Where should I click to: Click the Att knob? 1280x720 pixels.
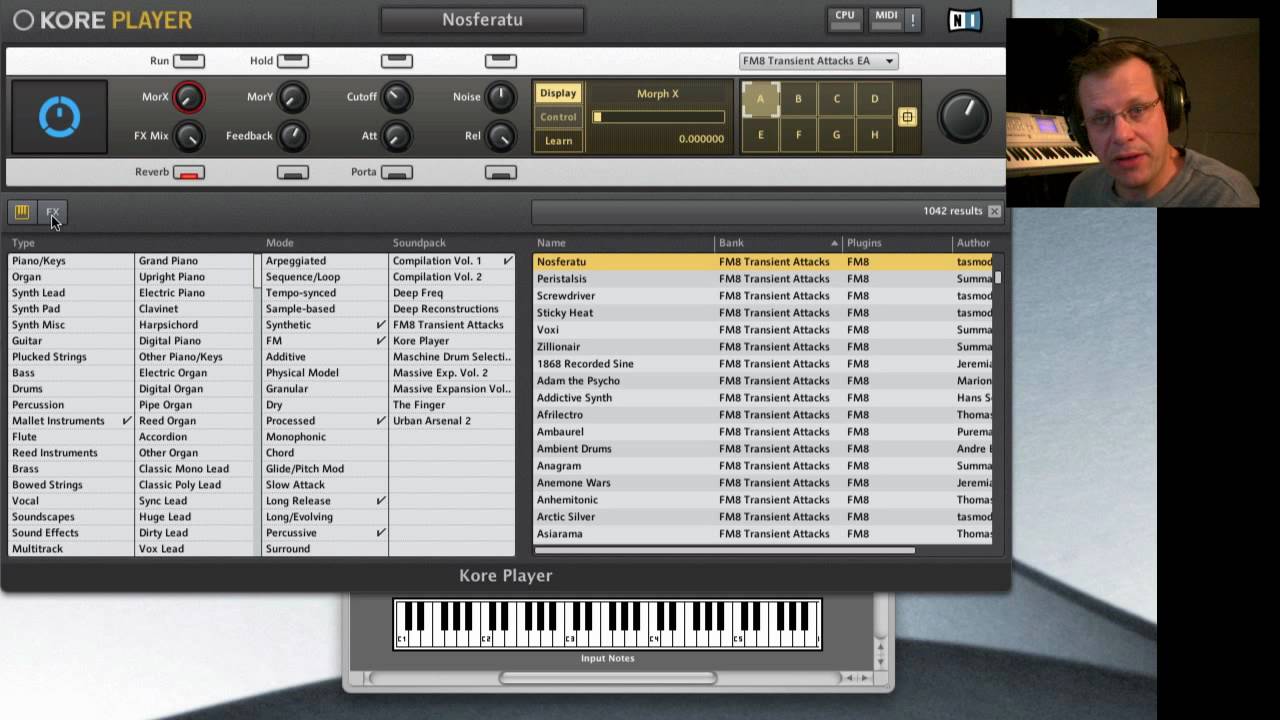[x=396, y=136]
